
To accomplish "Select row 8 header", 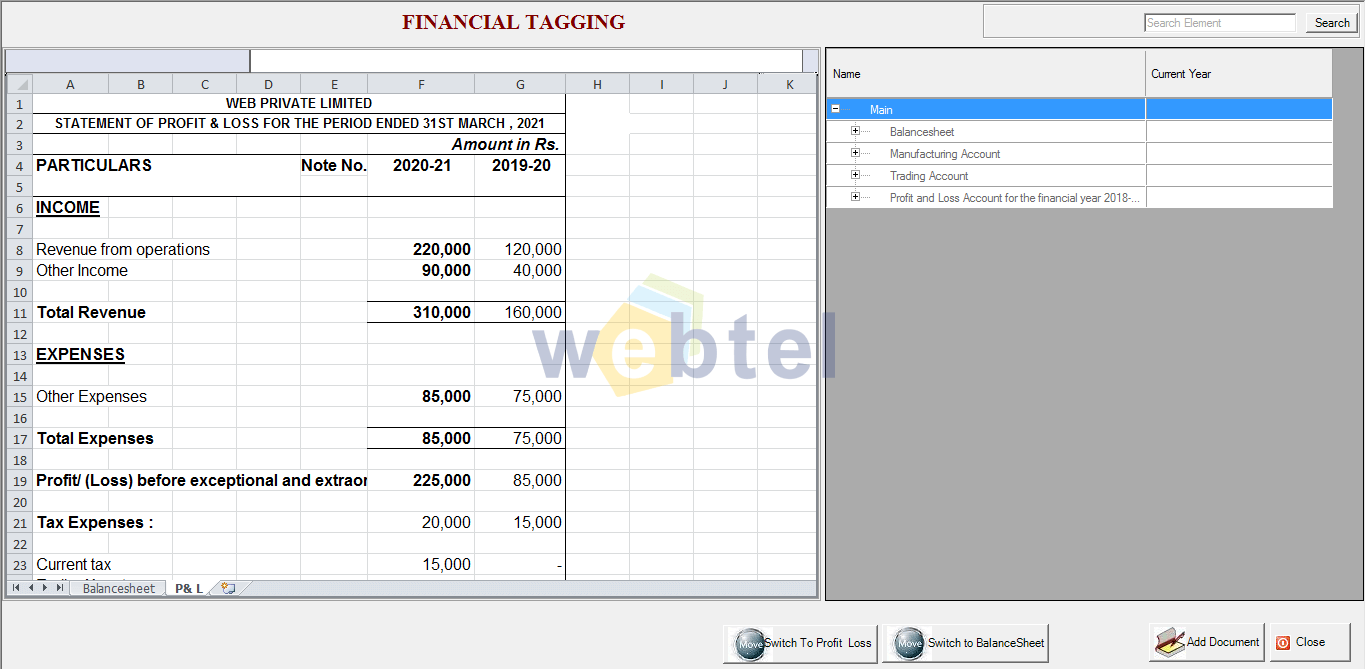I will 19,249.
